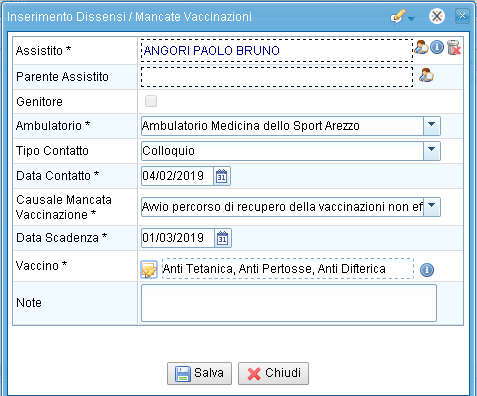Open the calendar picker for Data Contatto
The image size is (477, 396).
pos(222,176)
